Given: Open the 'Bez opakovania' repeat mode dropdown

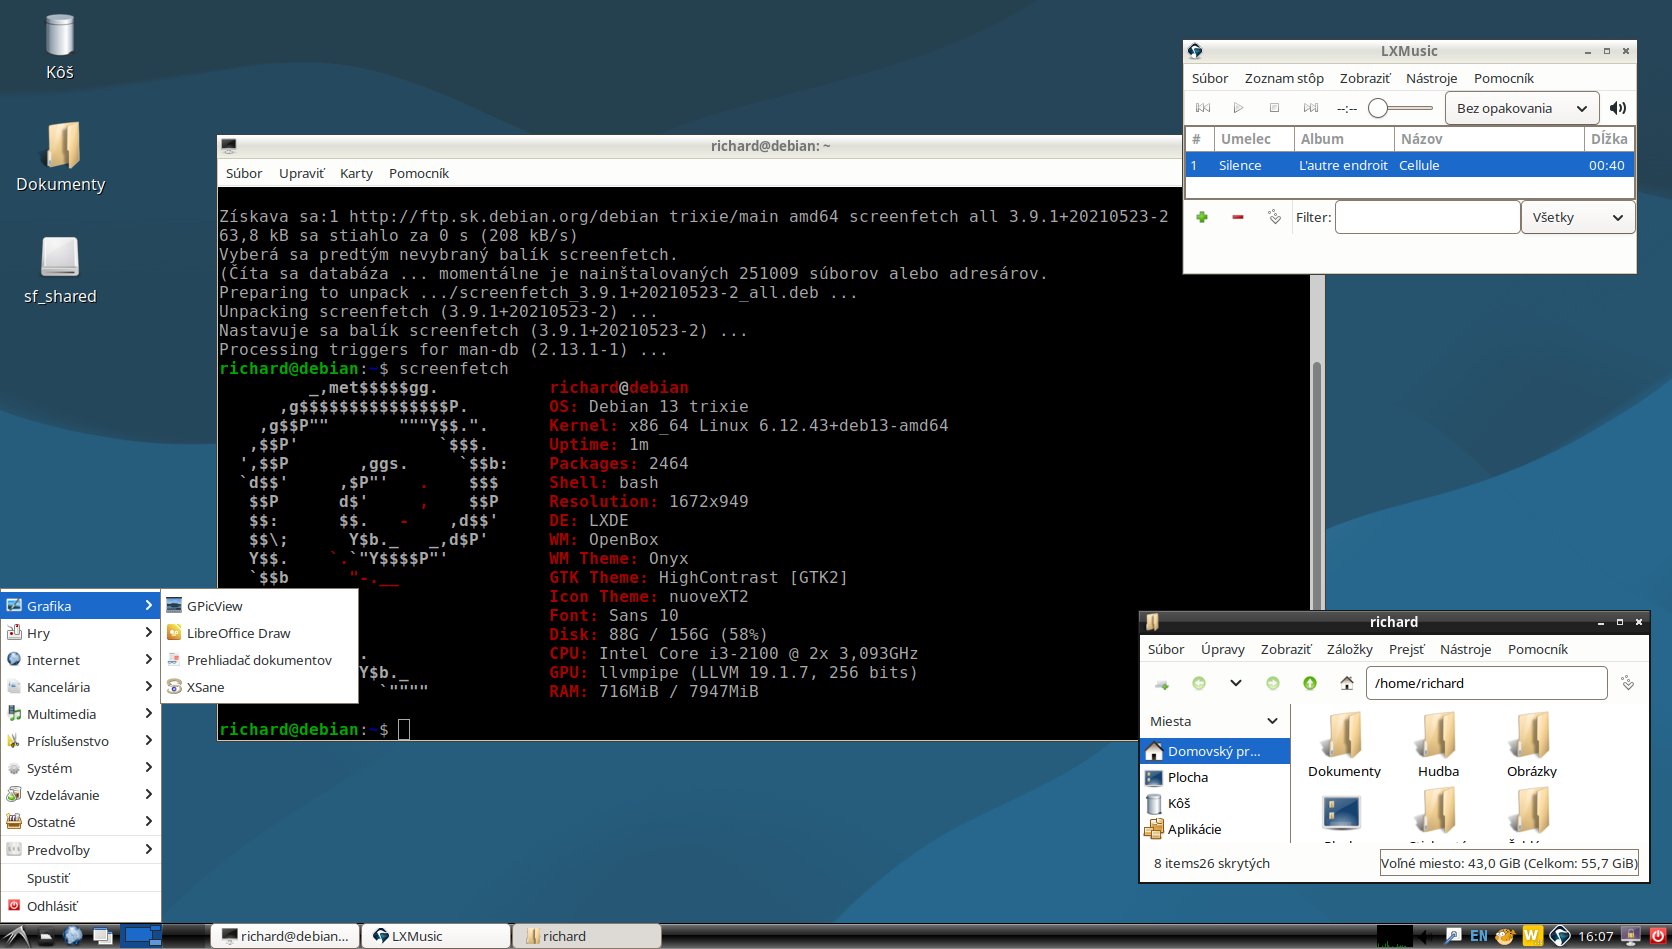Looking at the screenshot, I should tap(1521, 108).
